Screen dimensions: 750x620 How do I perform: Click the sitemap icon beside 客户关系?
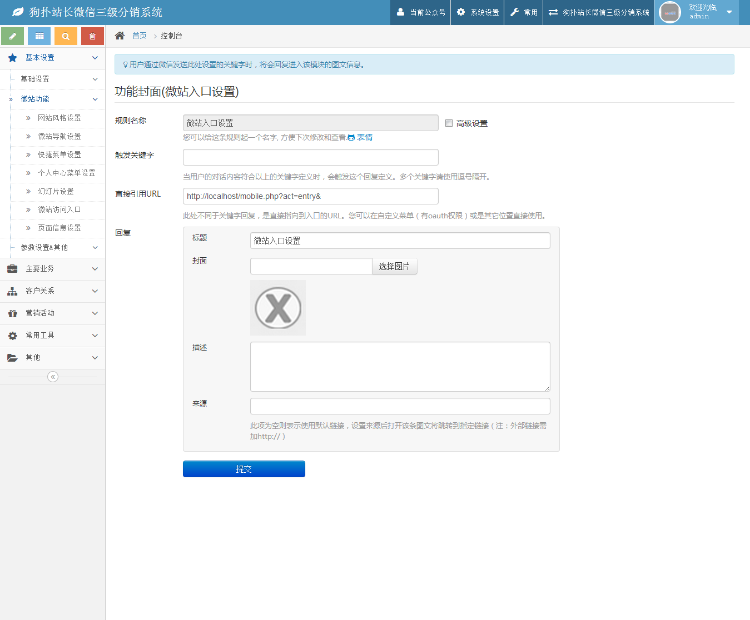(12, 291)
